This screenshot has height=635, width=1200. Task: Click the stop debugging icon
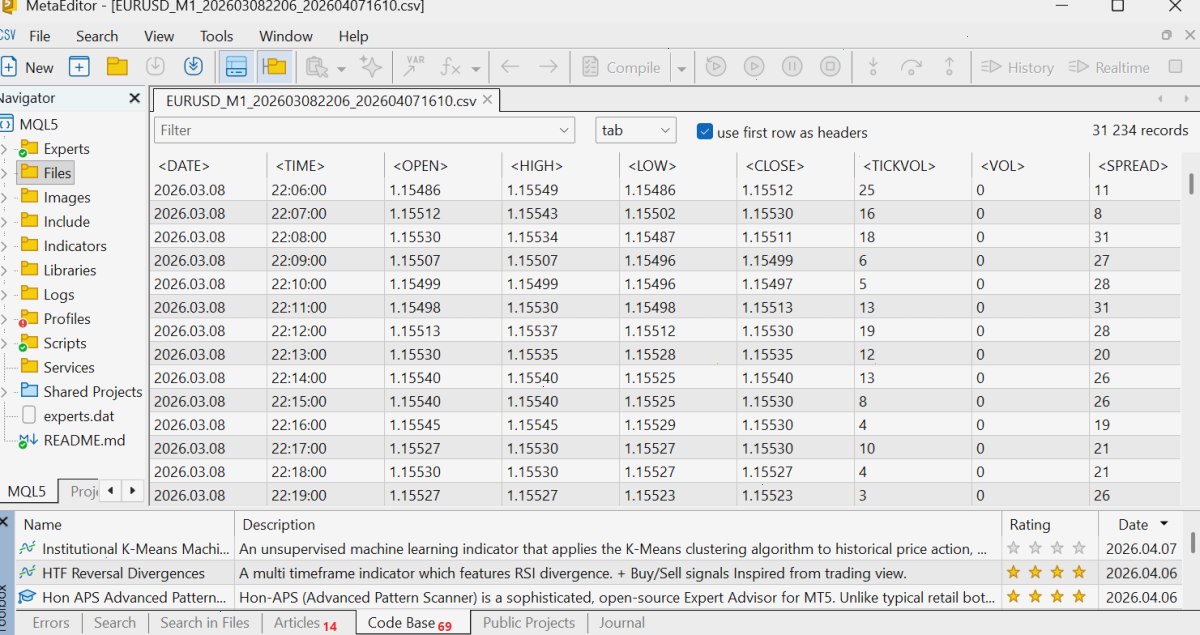(830, 67)
